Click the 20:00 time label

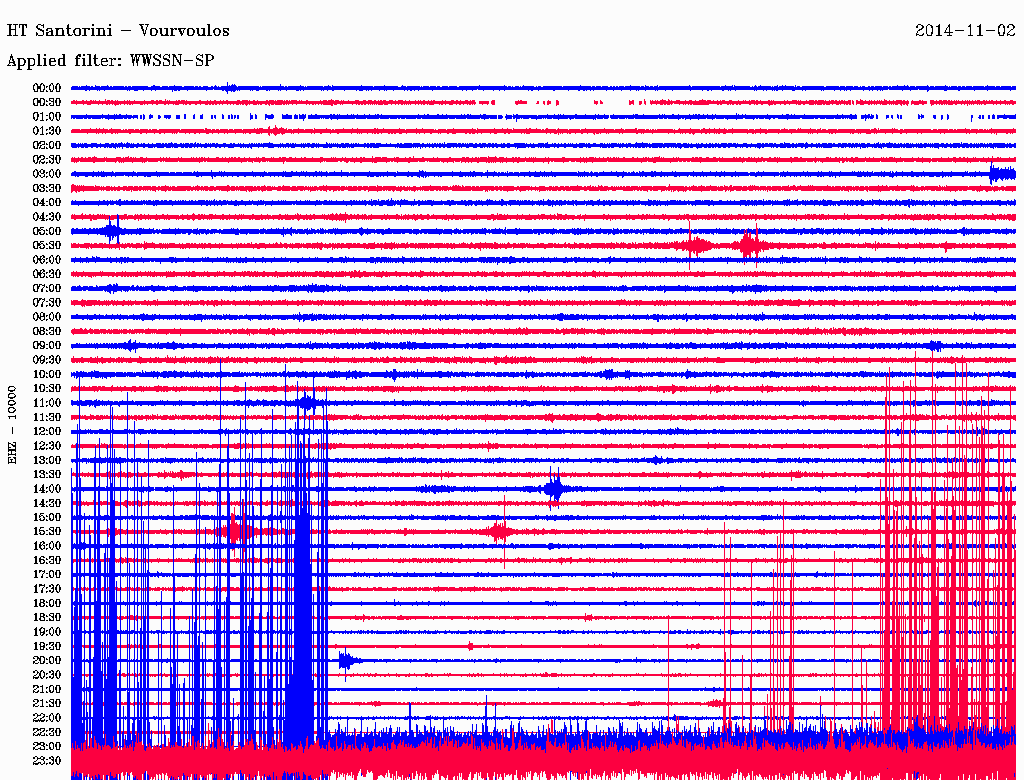coord(47,661)
